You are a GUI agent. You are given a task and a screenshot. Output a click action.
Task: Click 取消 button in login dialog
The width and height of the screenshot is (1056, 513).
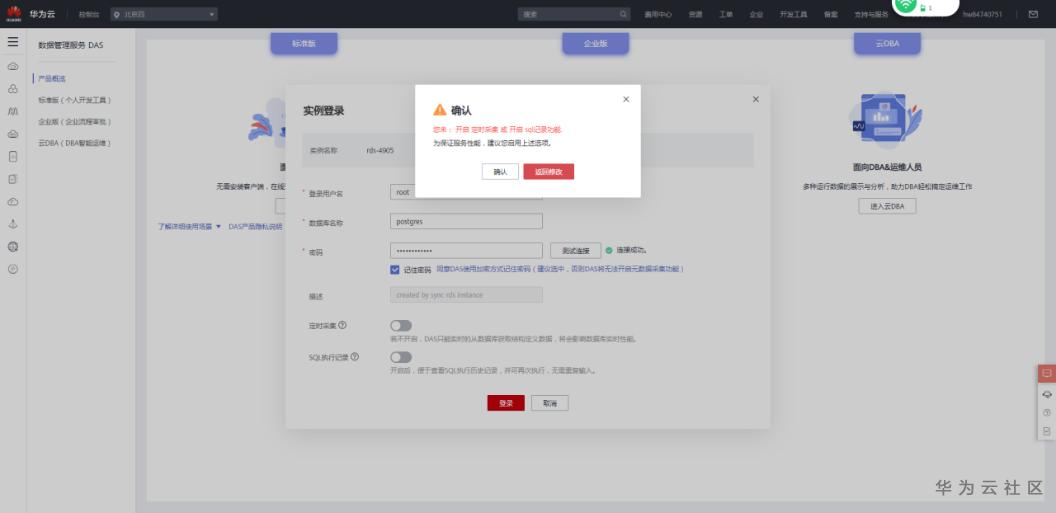550,403
